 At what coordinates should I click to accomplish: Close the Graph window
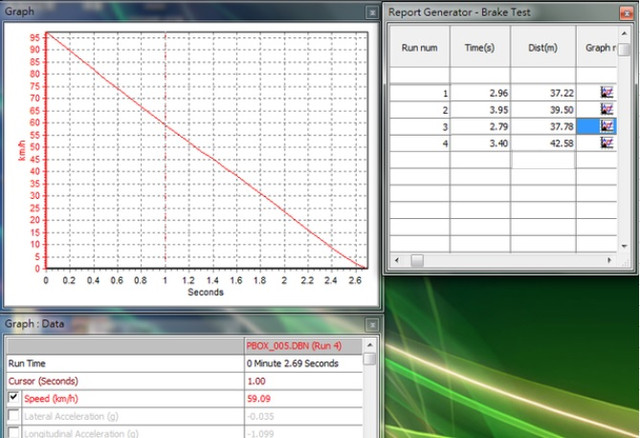click(x=372, y=12)
